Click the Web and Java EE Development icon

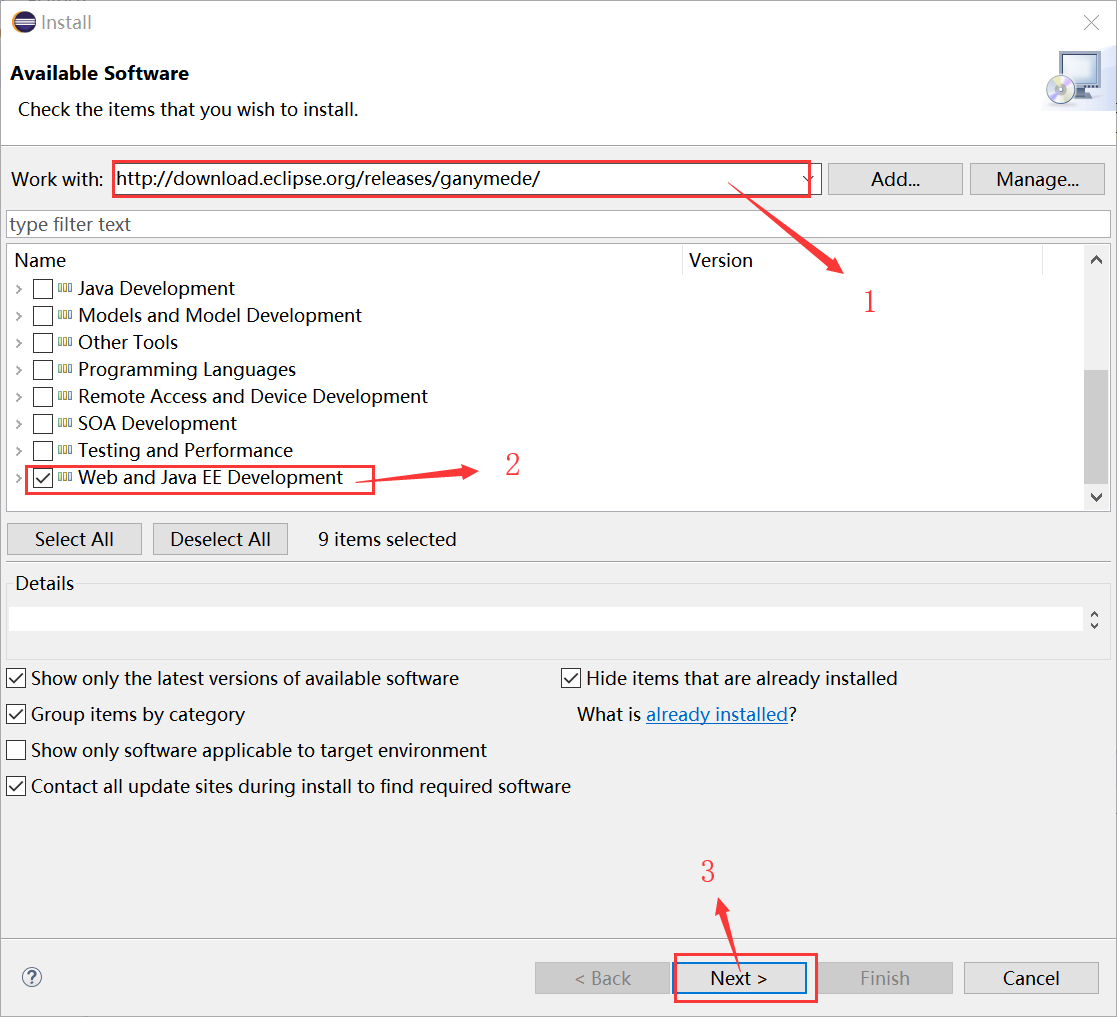tap(65, 477)
